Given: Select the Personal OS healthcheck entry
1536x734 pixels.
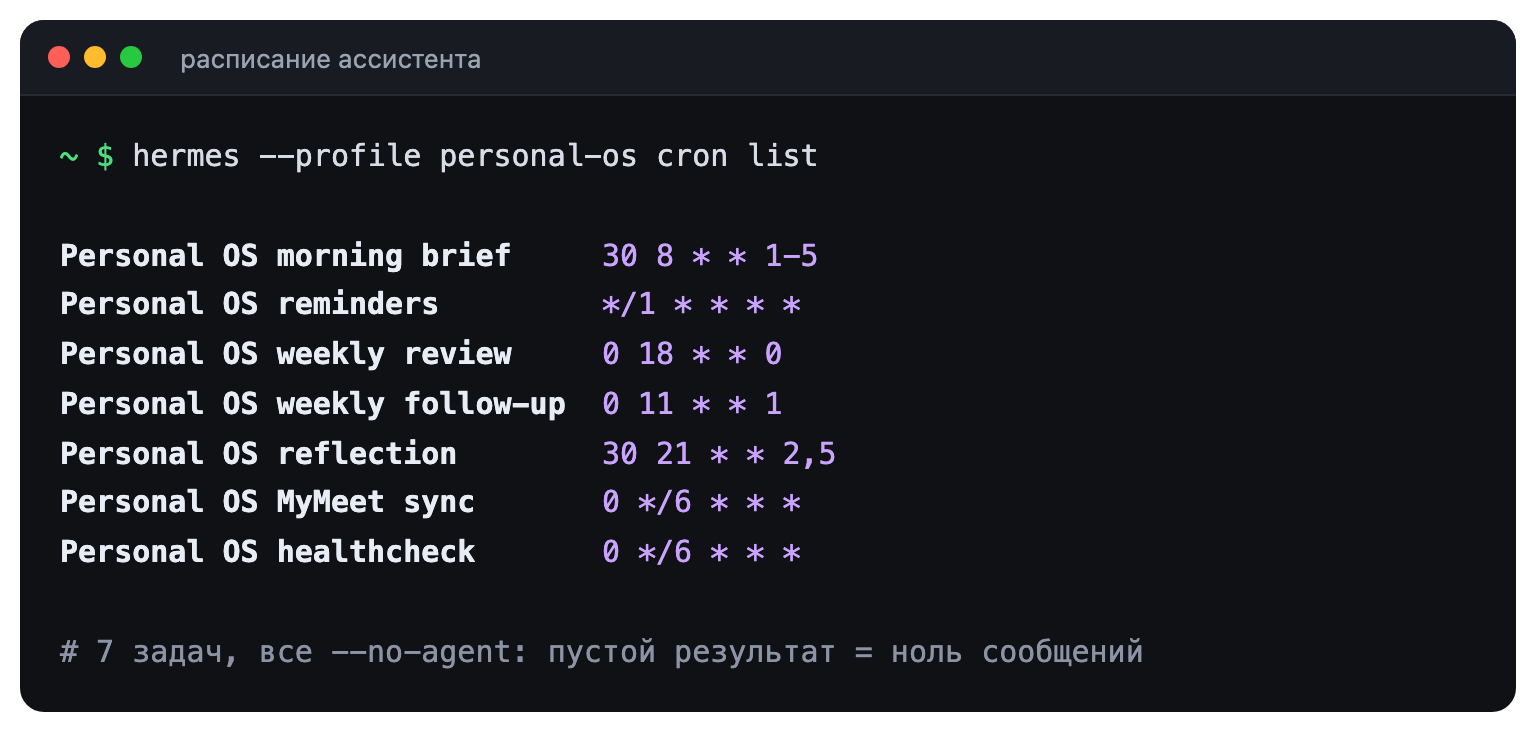Looking at the screenshot, I should [x=431, y=552].
